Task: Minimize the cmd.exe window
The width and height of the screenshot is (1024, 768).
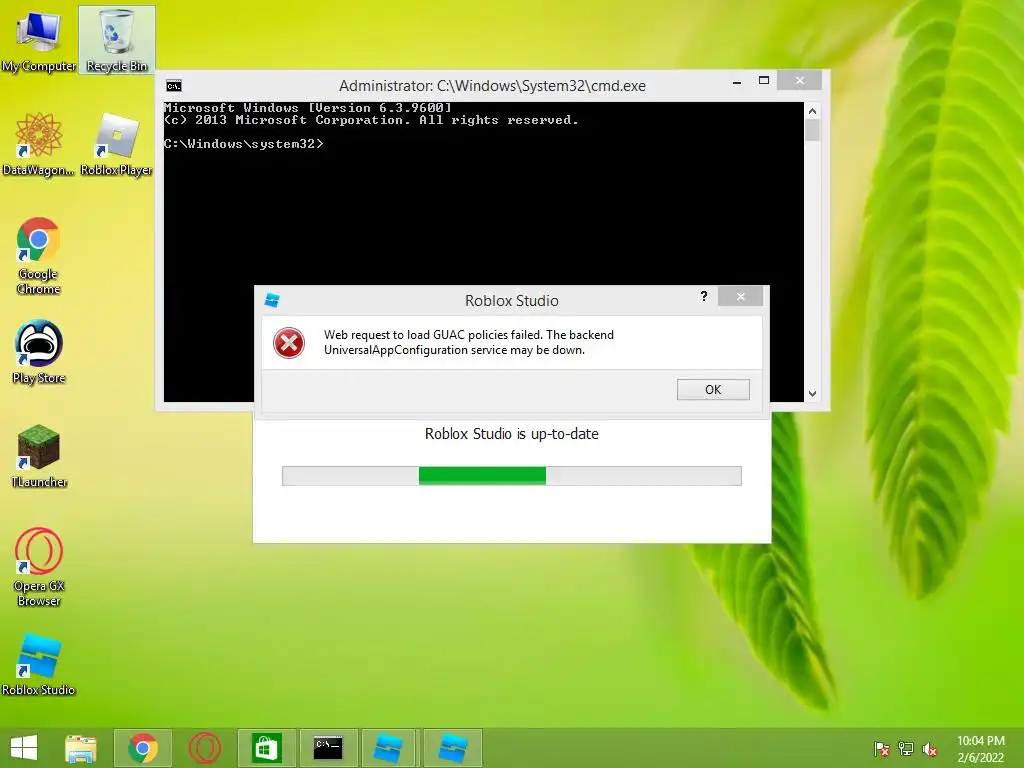Action: (737, 82)
